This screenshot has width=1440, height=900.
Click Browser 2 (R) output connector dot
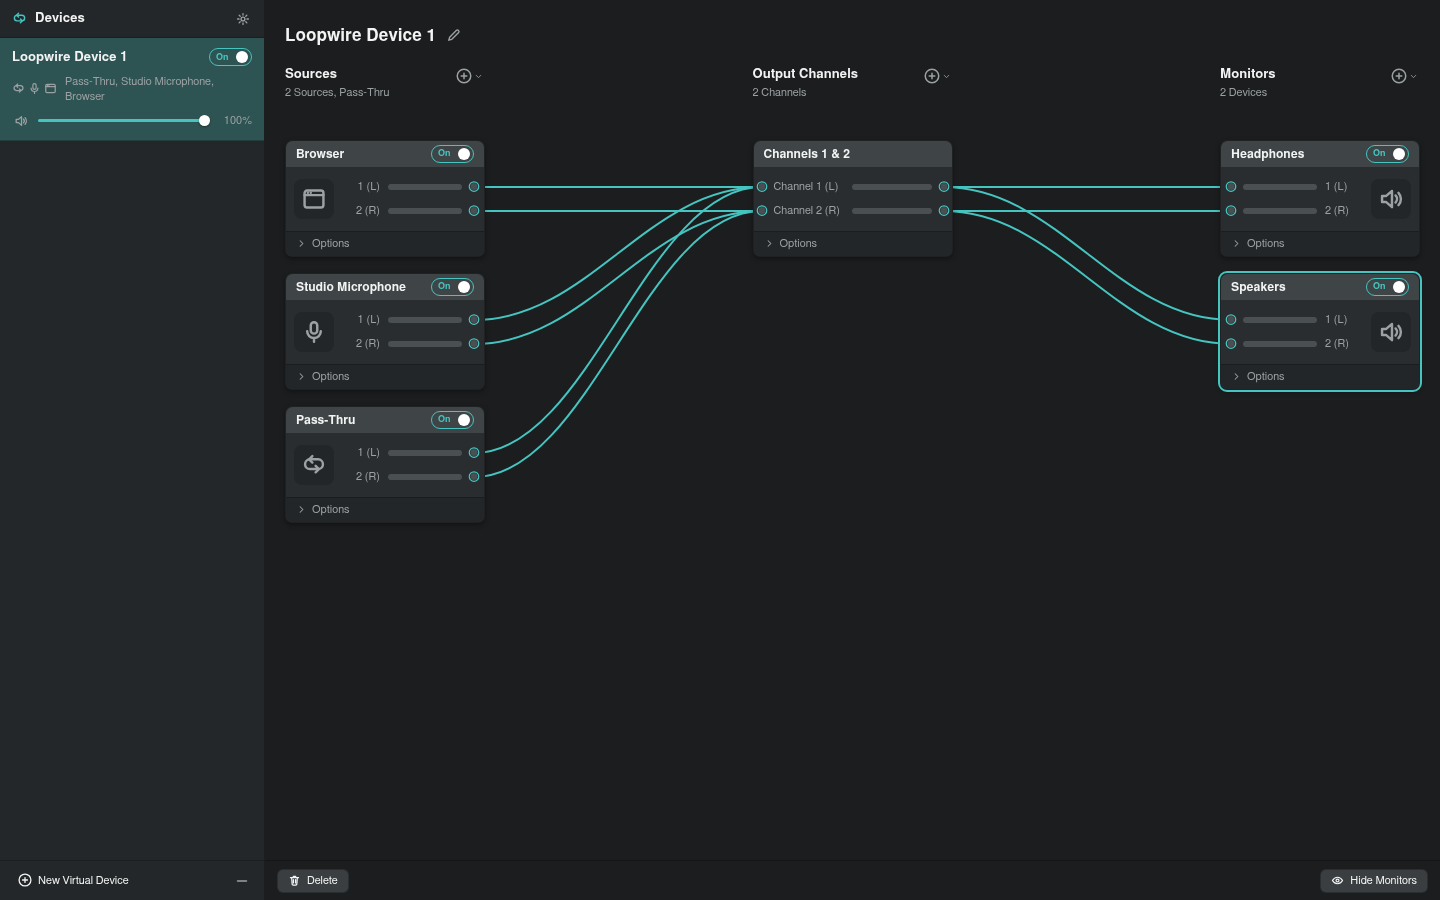[474, 211]
